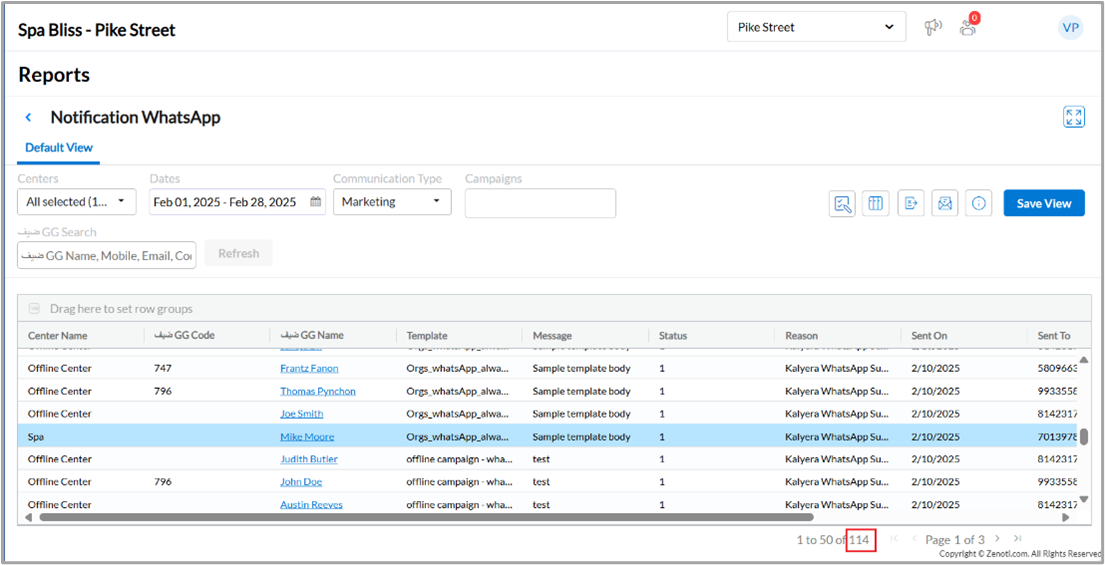
Task: Sort by Reason column header
Action: pos(802,335)
